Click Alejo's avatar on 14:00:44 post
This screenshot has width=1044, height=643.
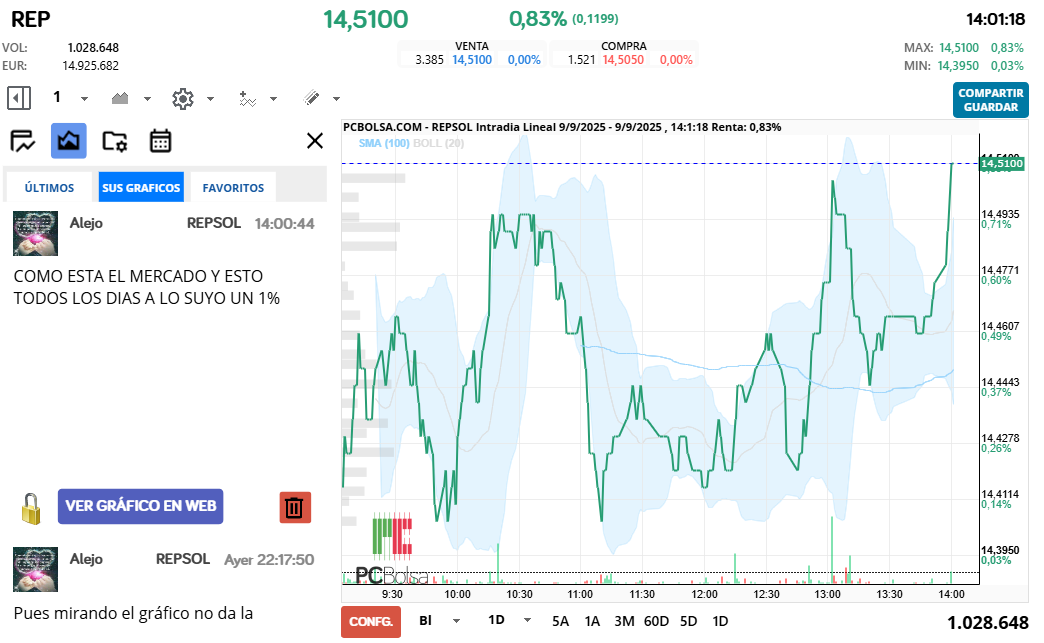35,234
